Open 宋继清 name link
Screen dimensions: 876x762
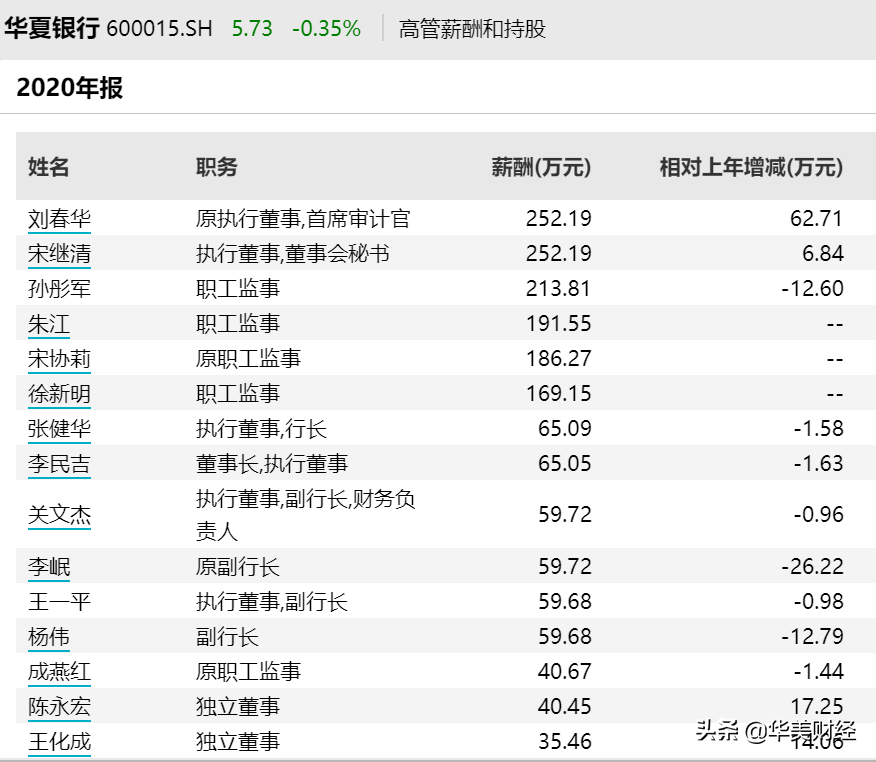click(x=59, y=254)
